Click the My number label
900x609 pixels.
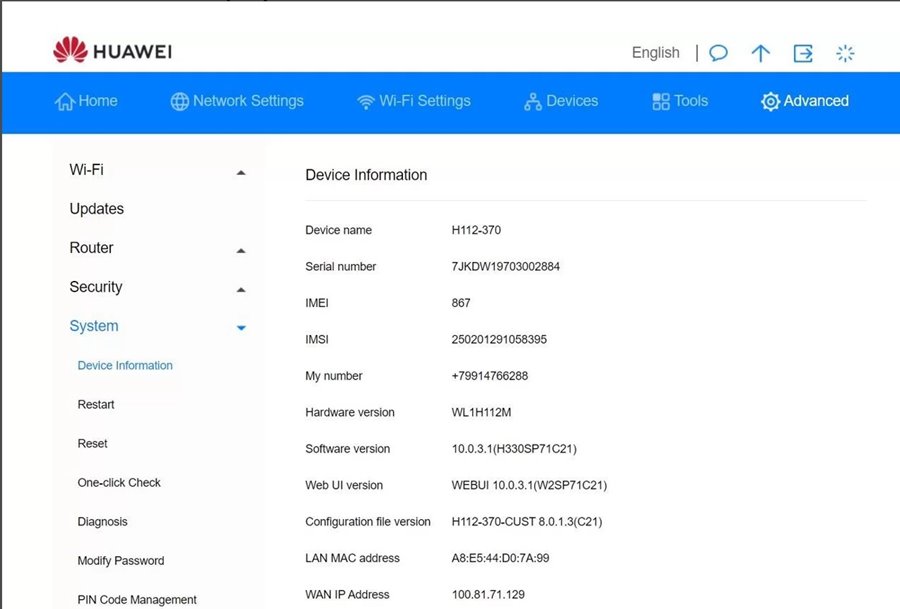click(x=333, y=376)
